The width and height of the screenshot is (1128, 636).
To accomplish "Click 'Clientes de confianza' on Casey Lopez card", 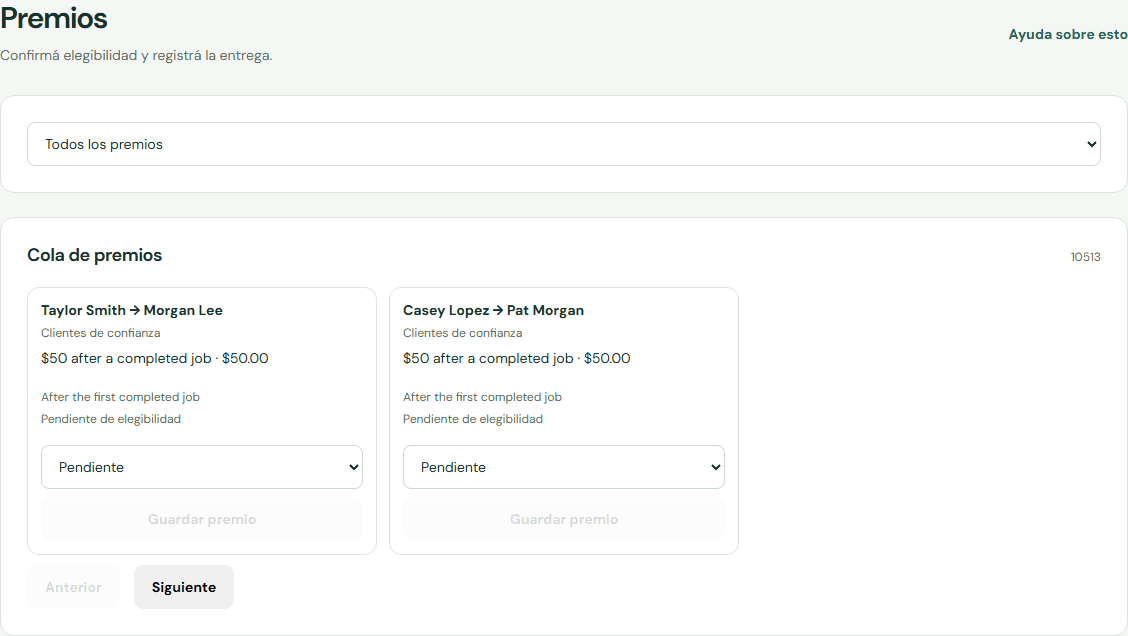I will [x=463, y=333].
